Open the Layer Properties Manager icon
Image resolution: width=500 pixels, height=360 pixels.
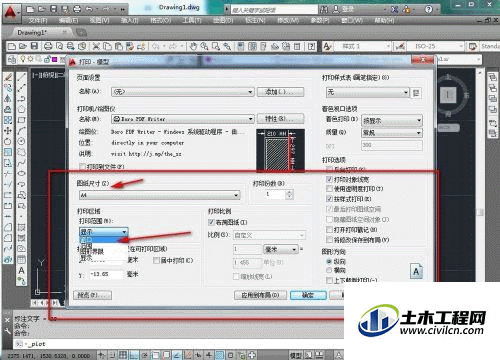(12, 60)
